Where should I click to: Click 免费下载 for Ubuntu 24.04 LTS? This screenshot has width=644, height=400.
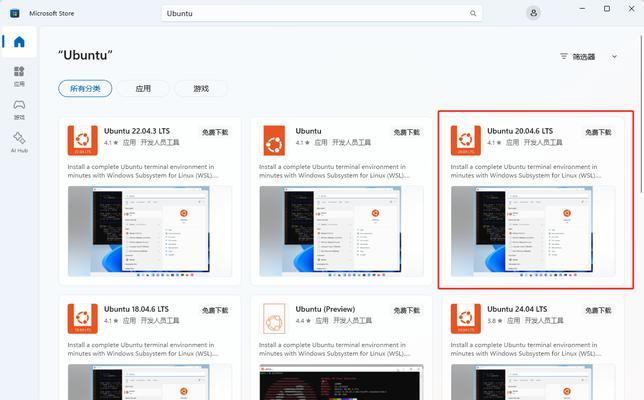click(598, 310)
